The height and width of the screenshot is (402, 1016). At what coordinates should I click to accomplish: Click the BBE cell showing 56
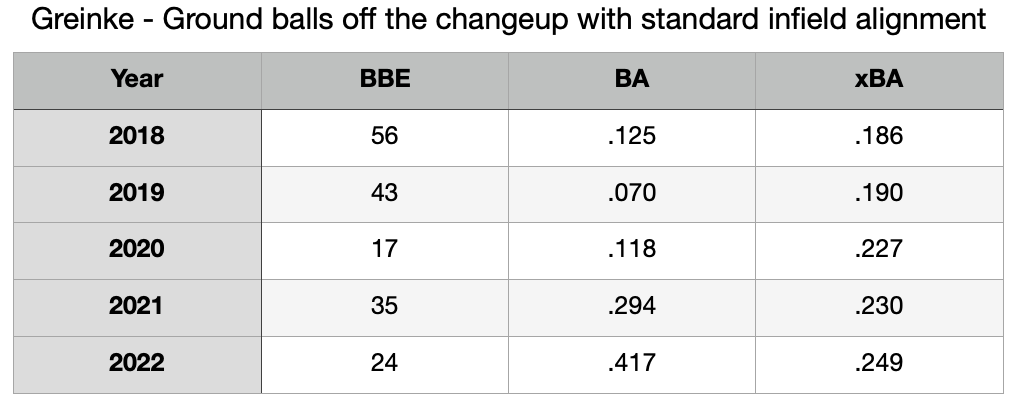(x=384, y=136)
